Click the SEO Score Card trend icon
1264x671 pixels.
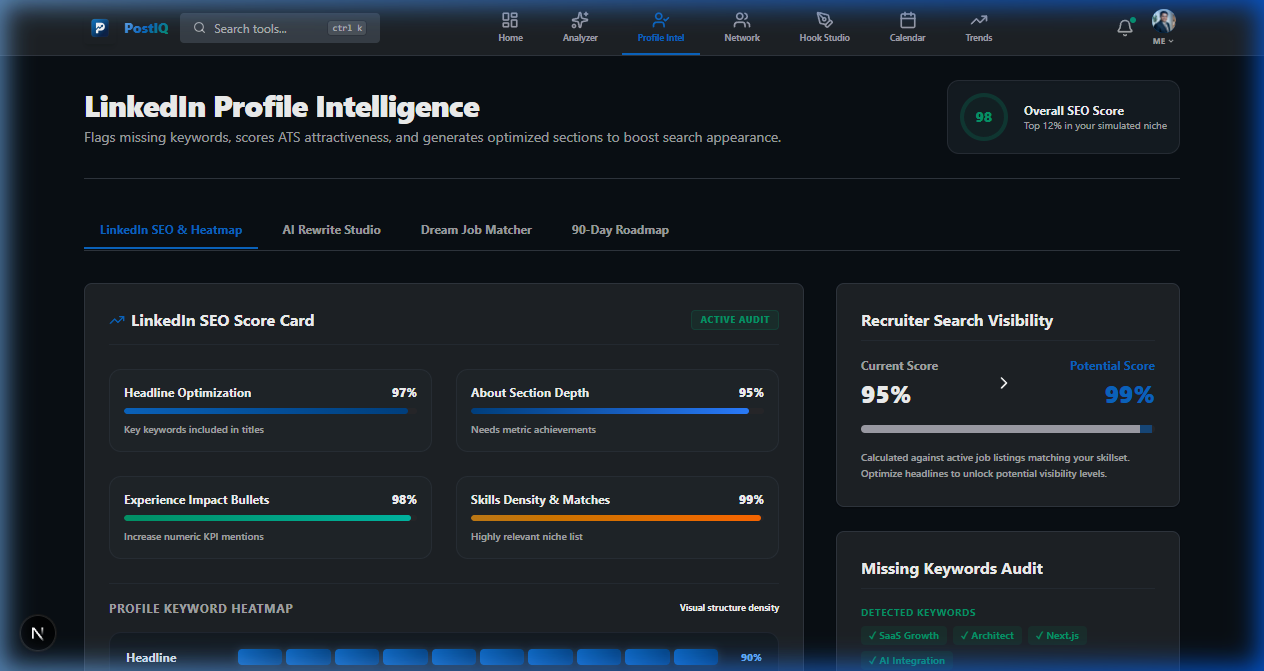[x=117, y=321]
